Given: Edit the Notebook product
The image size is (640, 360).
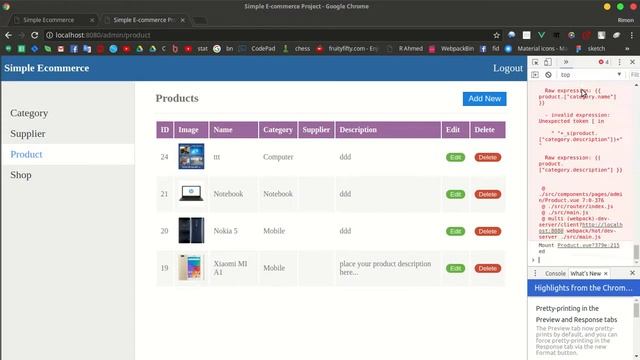Looking at the screenshot, I should click(x=456, y=194).
